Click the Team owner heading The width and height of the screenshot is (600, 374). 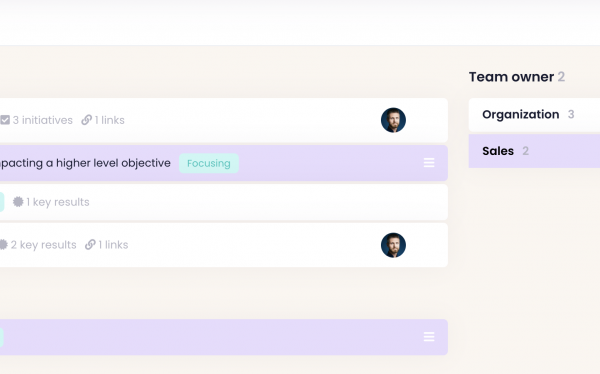[511, 77]
